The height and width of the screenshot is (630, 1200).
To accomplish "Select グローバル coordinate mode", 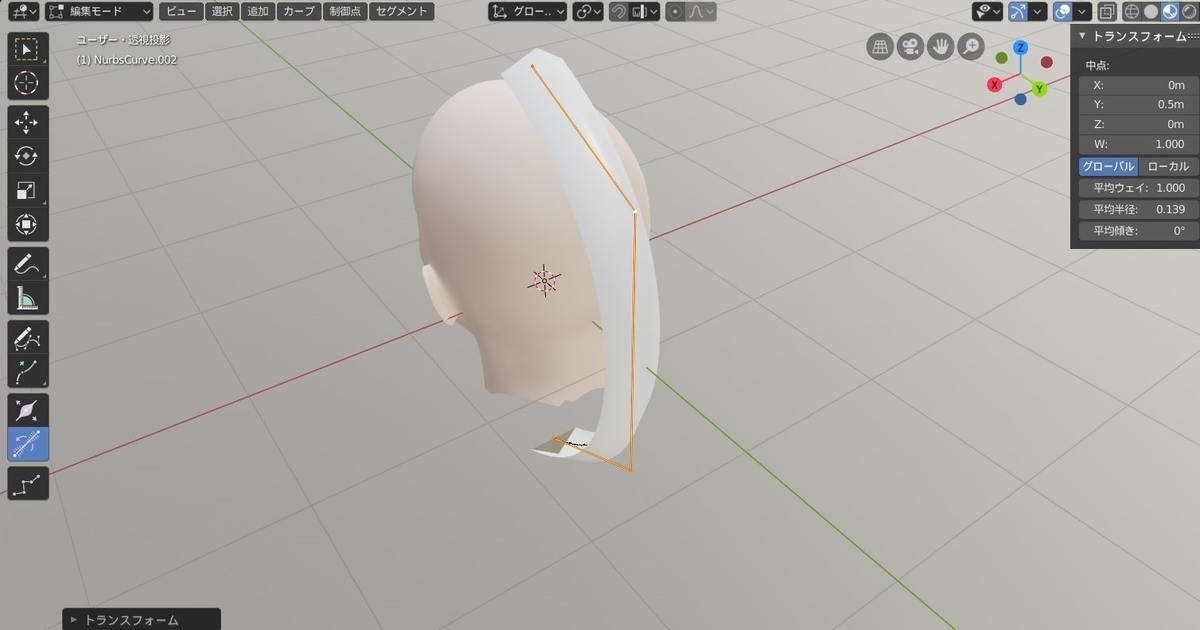I will [1108, 166].
